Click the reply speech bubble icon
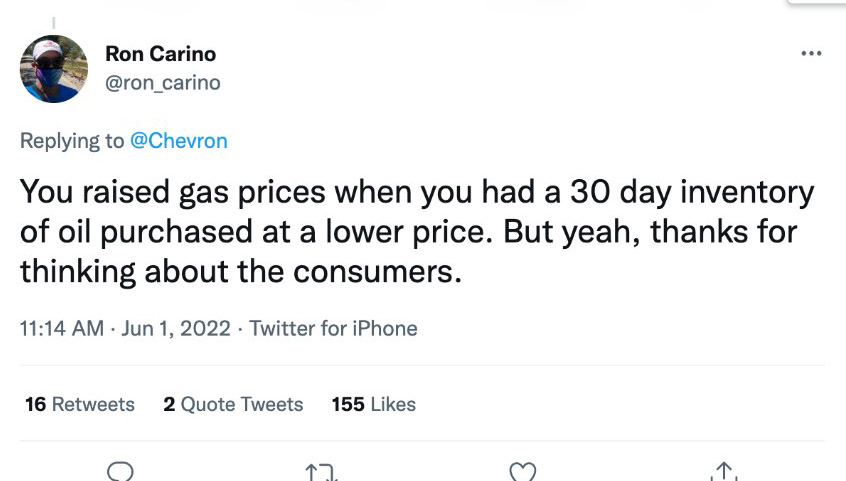 (x=119, y=471)
